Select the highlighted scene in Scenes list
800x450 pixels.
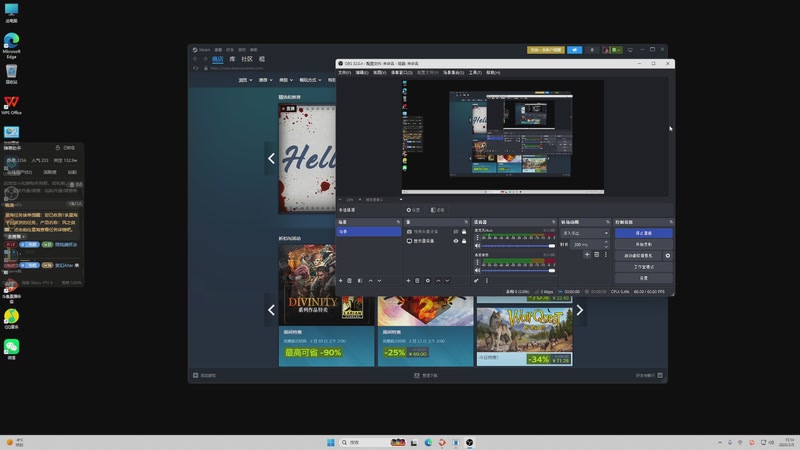369,232
